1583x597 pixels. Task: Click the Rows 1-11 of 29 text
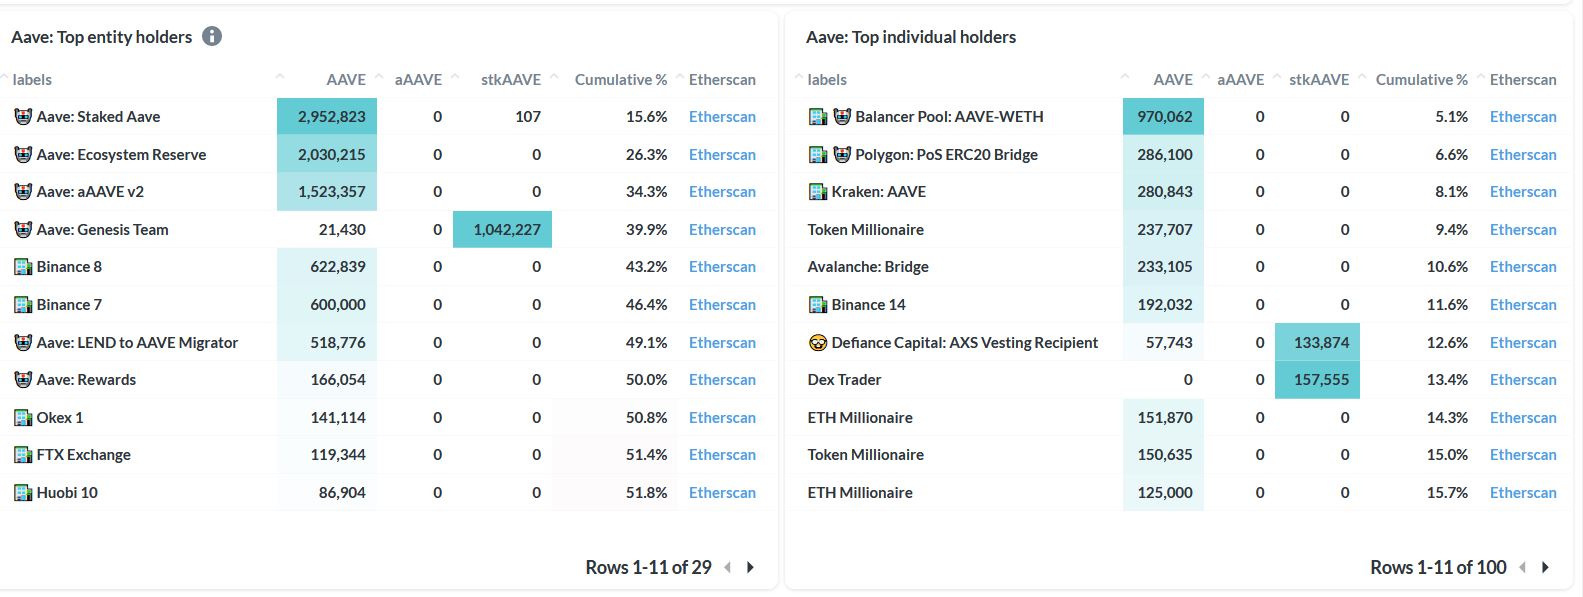pyautogui.click(x=648, y=567)
